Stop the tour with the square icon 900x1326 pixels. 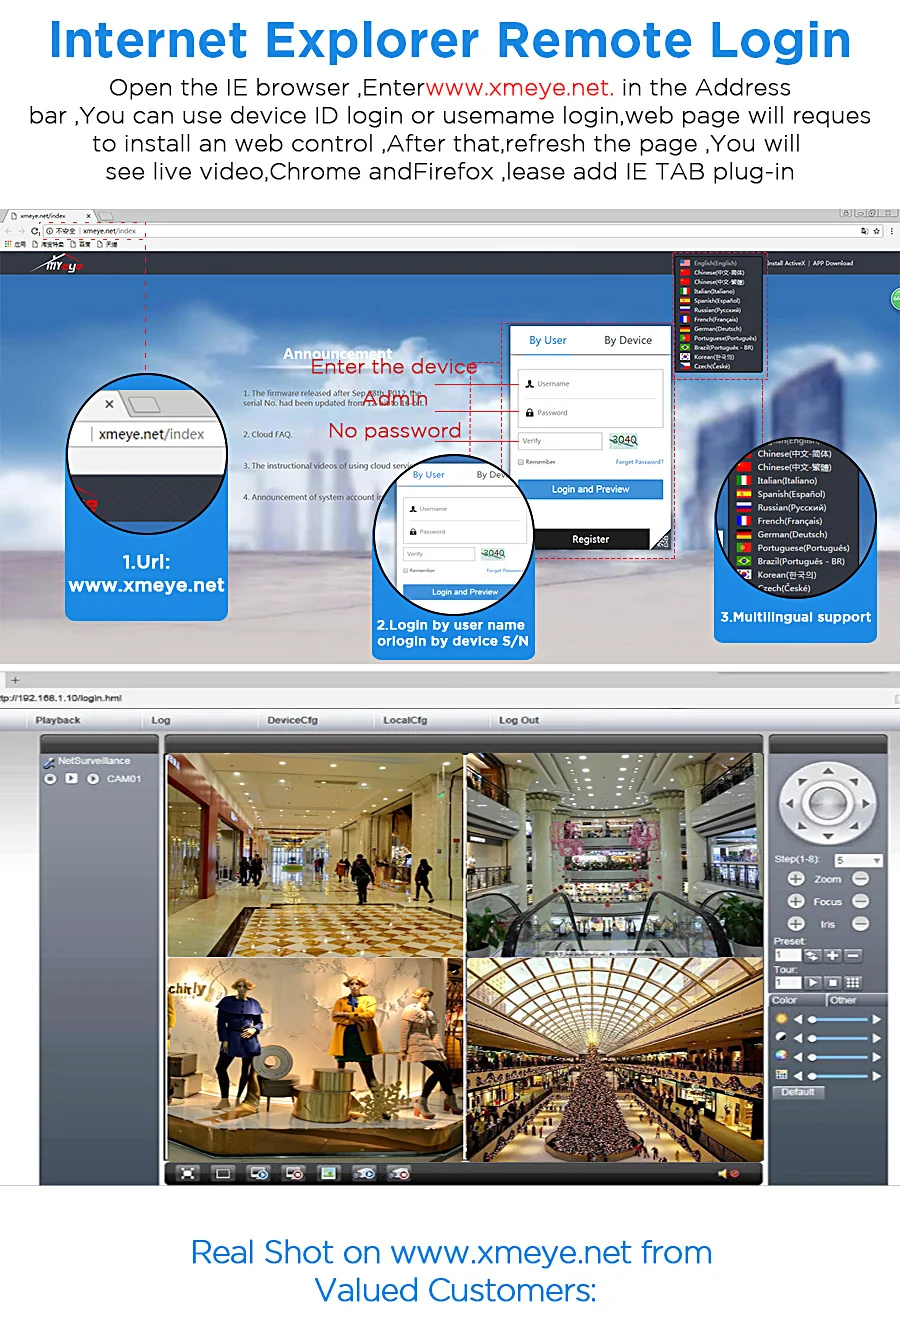[x=832, y=982]
